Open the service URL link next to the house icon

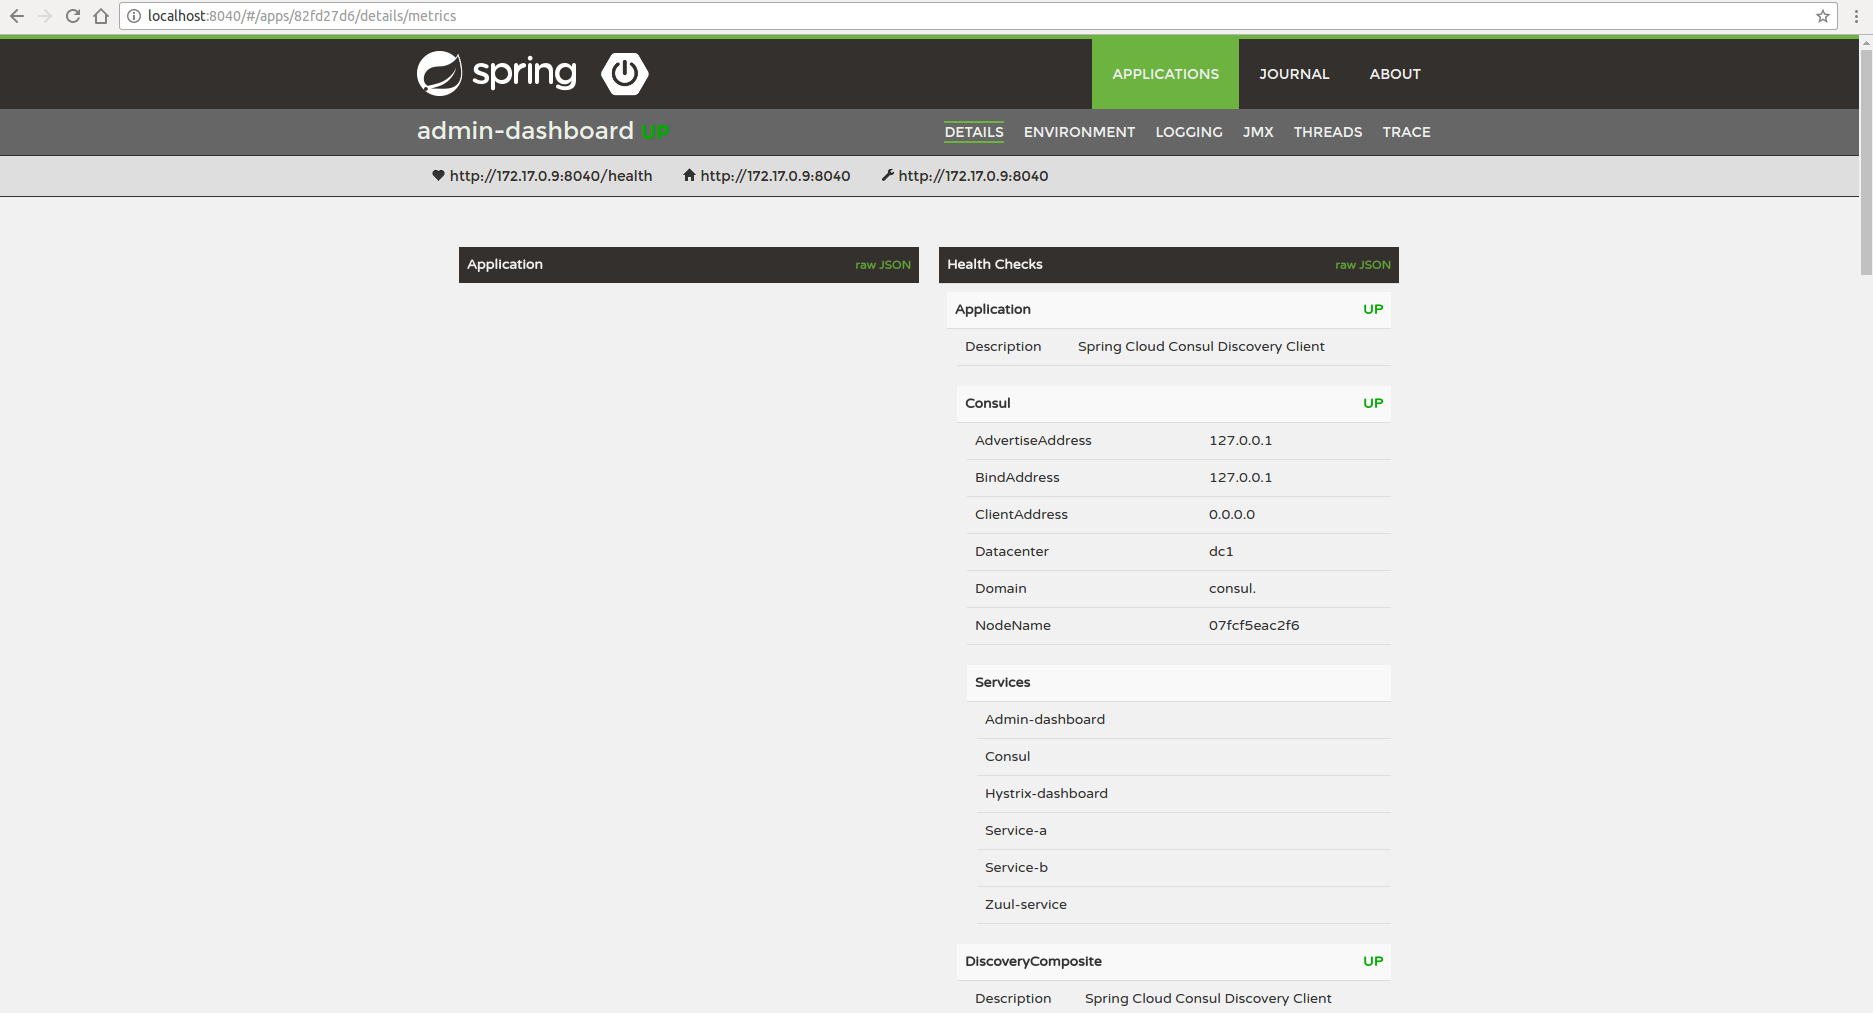[775, 176]
